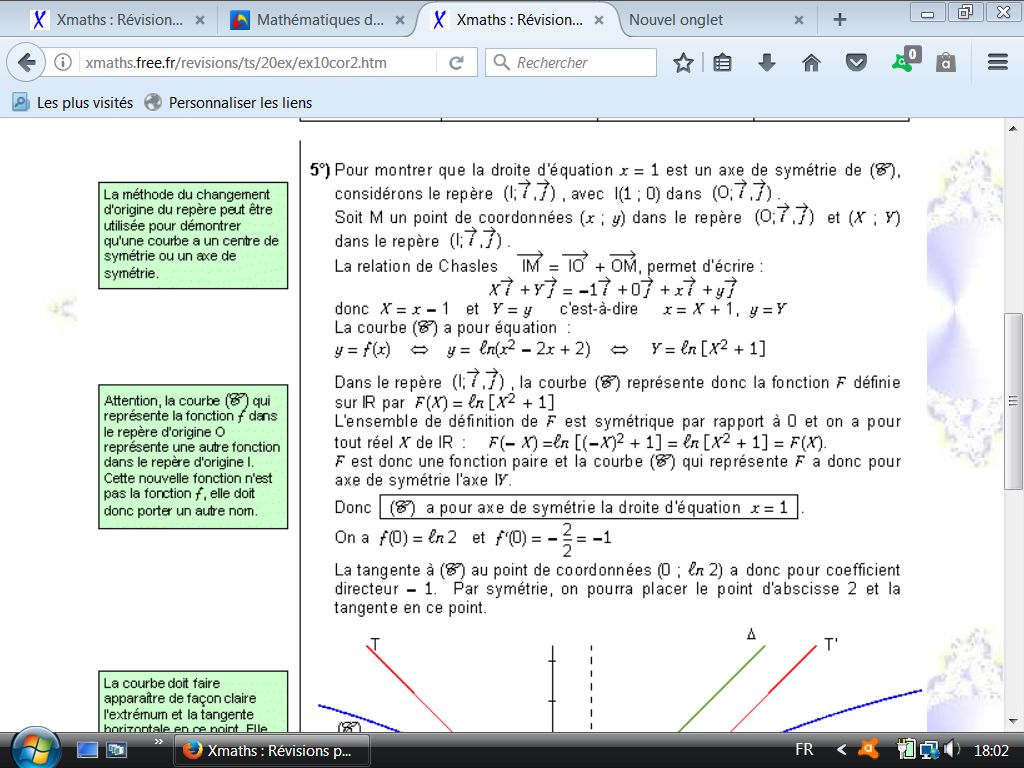Expand quick launch overflow chevron
The width and height of the screenshot is (1024, 768).
tap(158, 741)
